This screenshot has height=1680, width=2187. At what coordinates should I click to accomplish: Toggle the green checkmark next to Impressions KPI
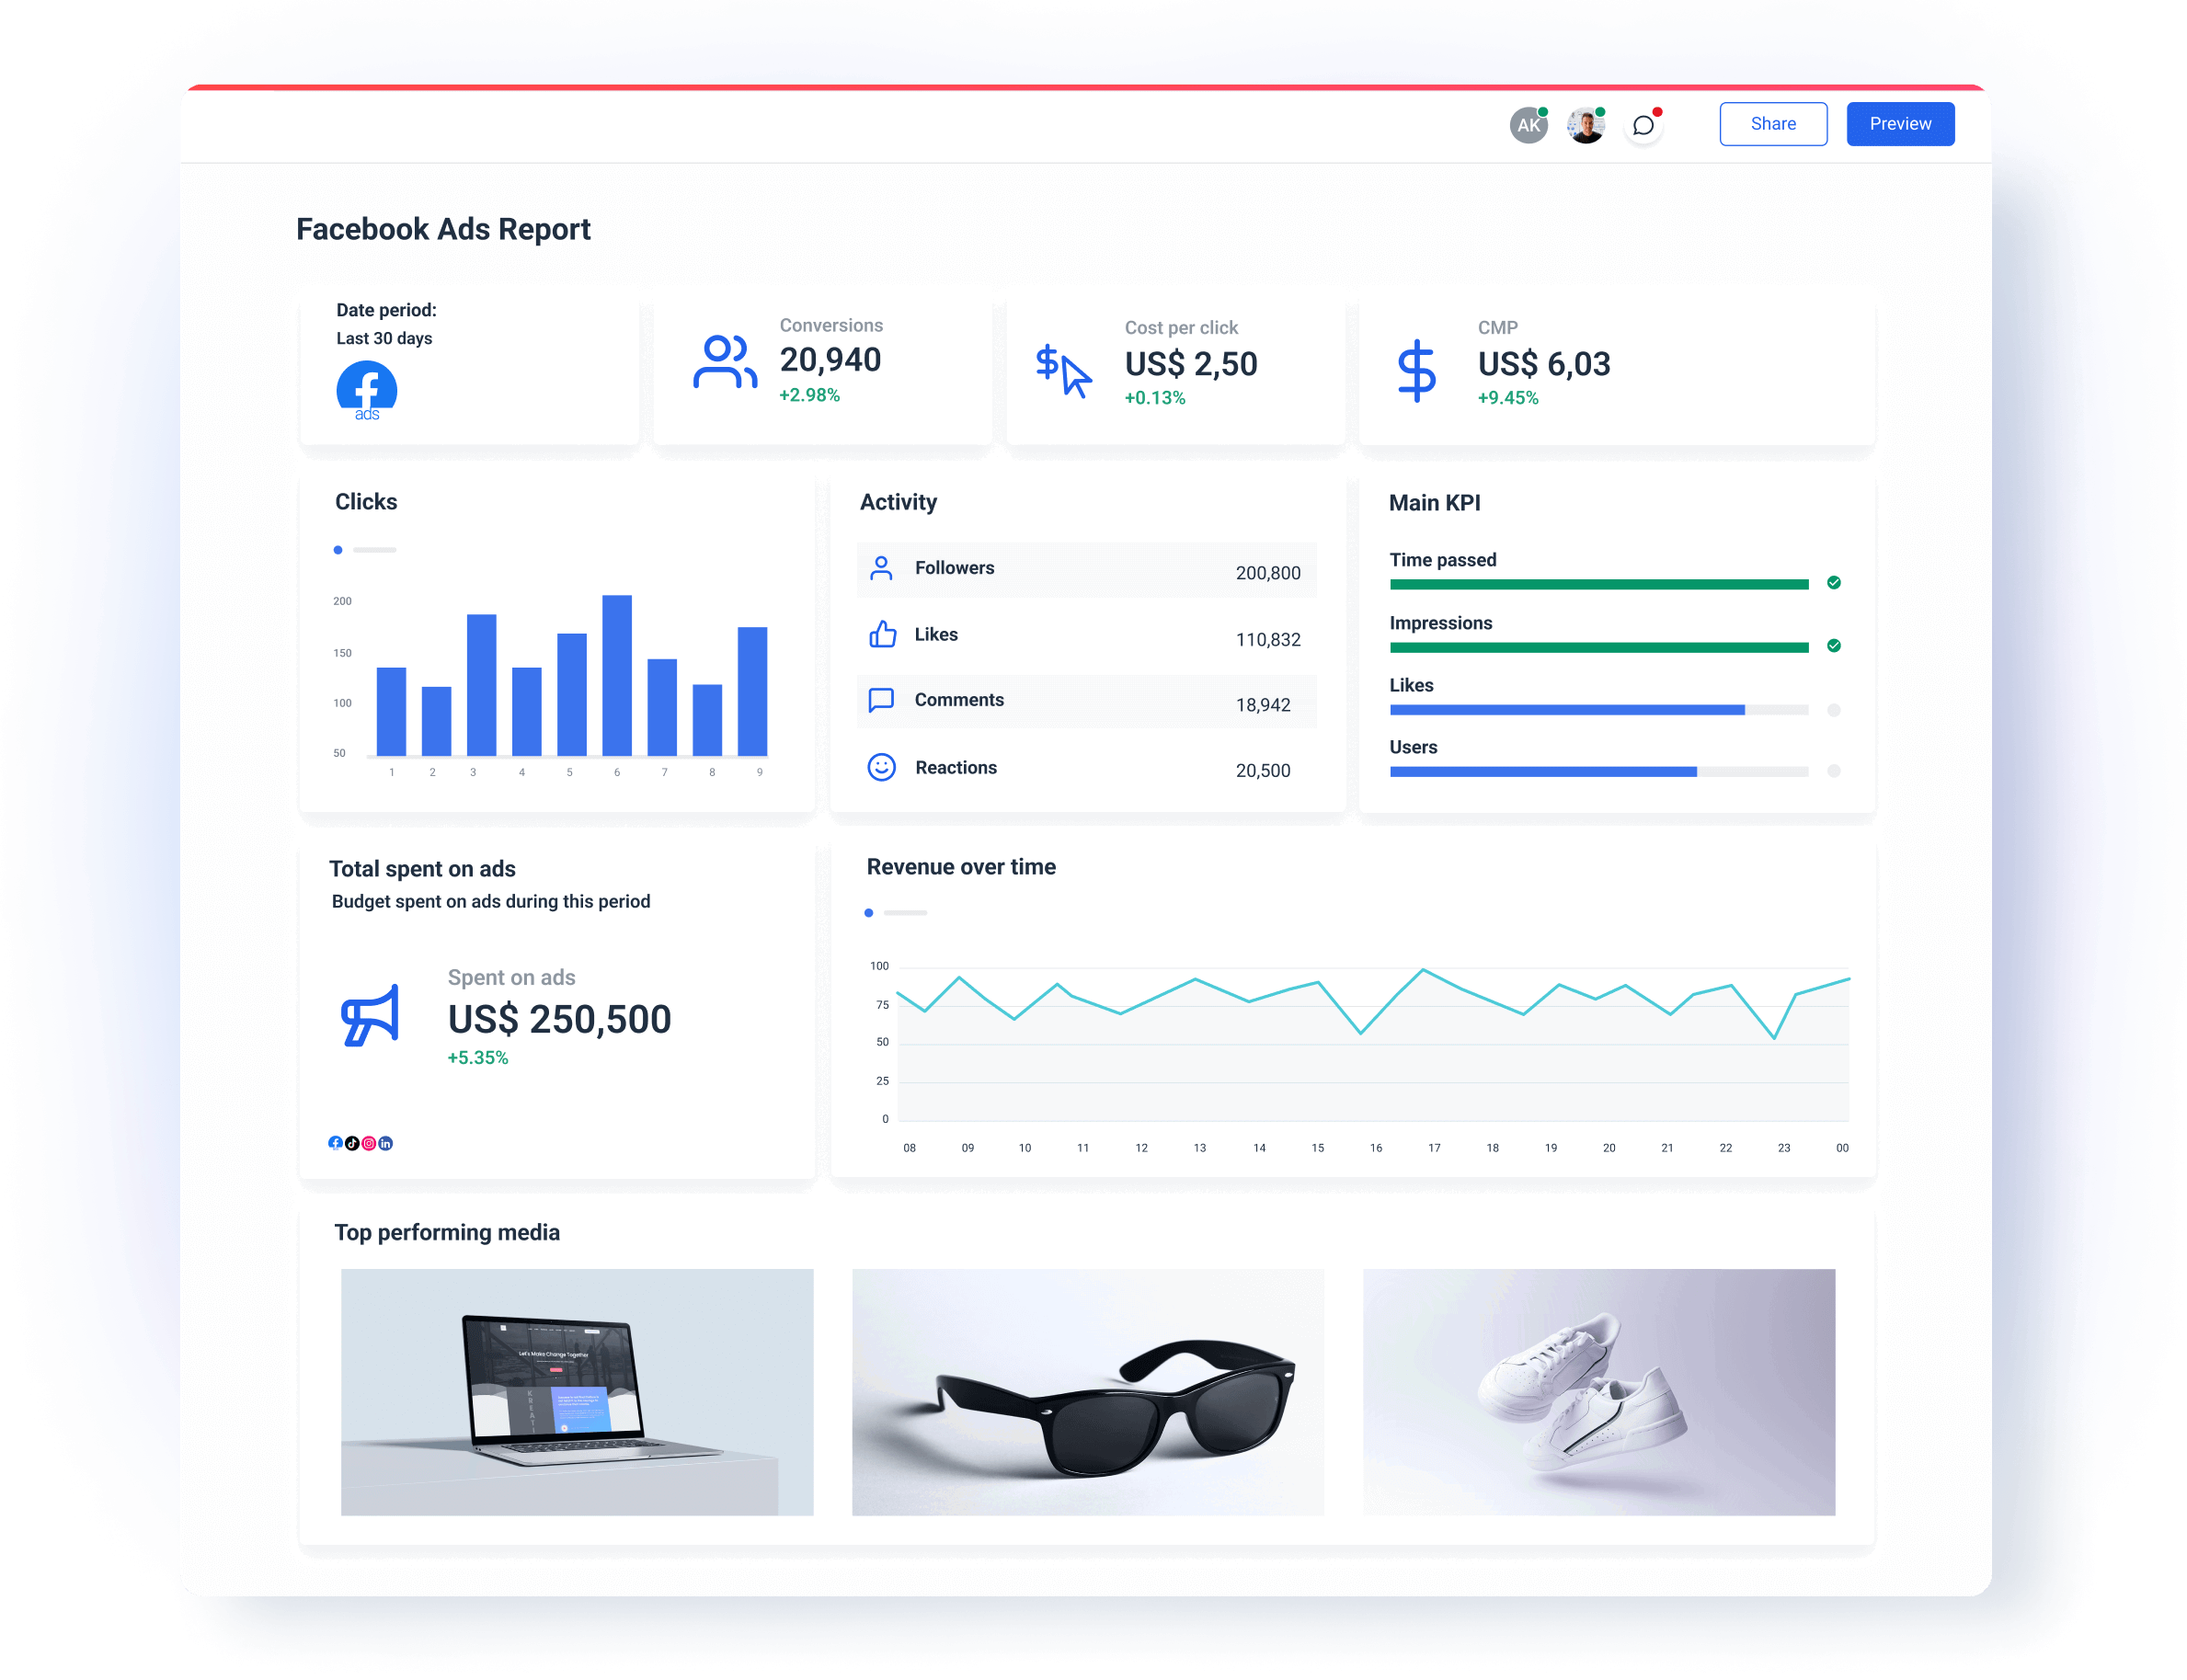pos(1834,646)
